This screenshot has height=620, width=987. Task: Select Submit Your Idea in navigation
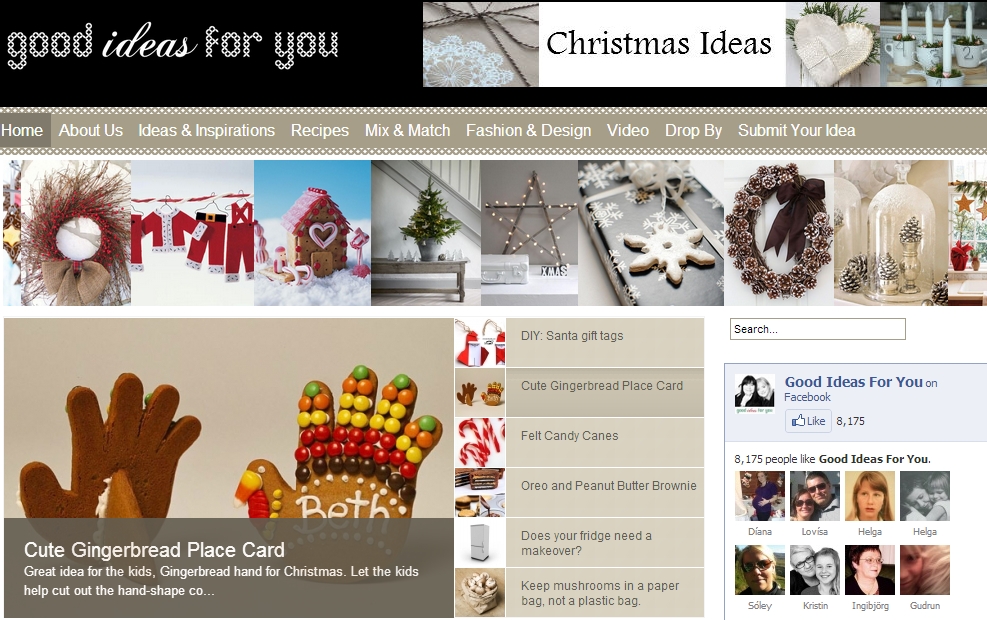[796, 130]
